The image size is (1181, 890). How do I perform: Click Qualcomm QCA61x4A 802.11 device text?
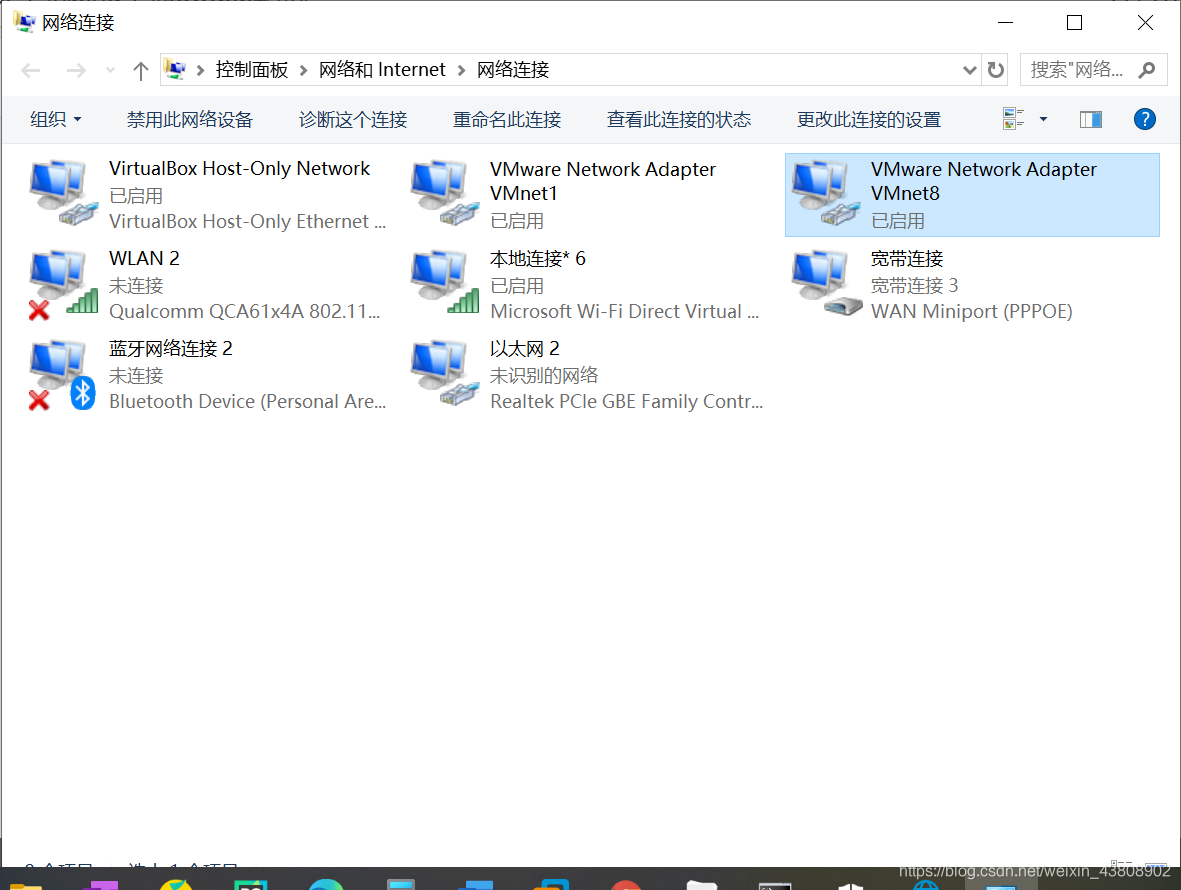(x=245, y=311)
